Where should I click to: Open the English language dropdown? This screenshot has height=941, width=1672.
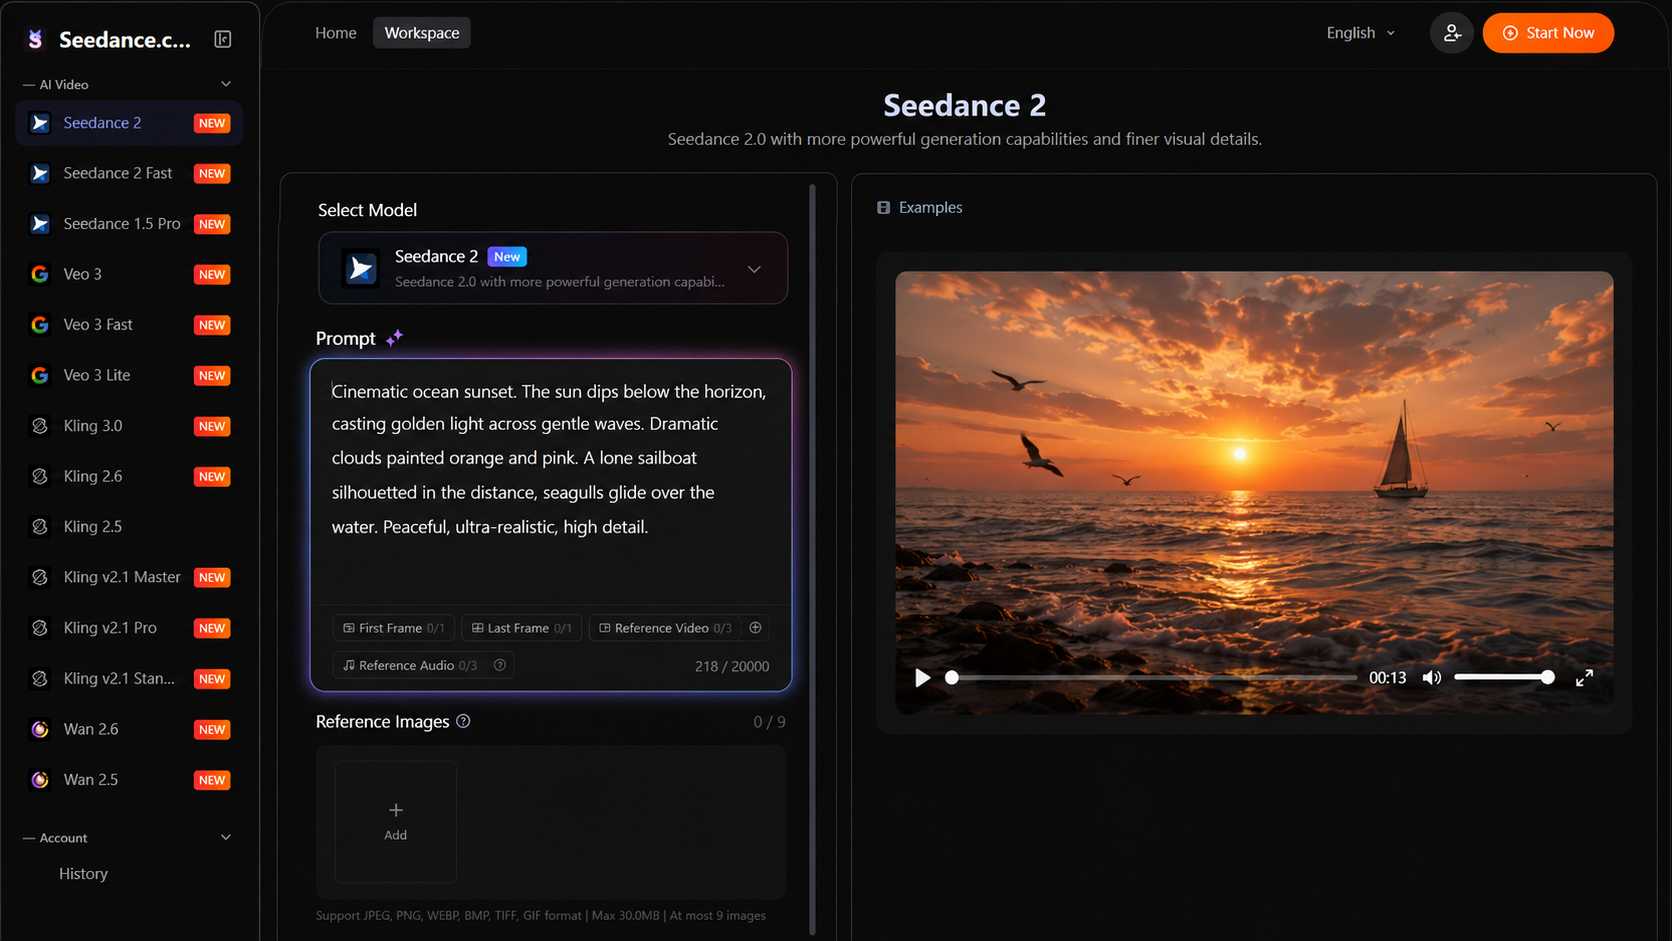(x=1360, y=33)
